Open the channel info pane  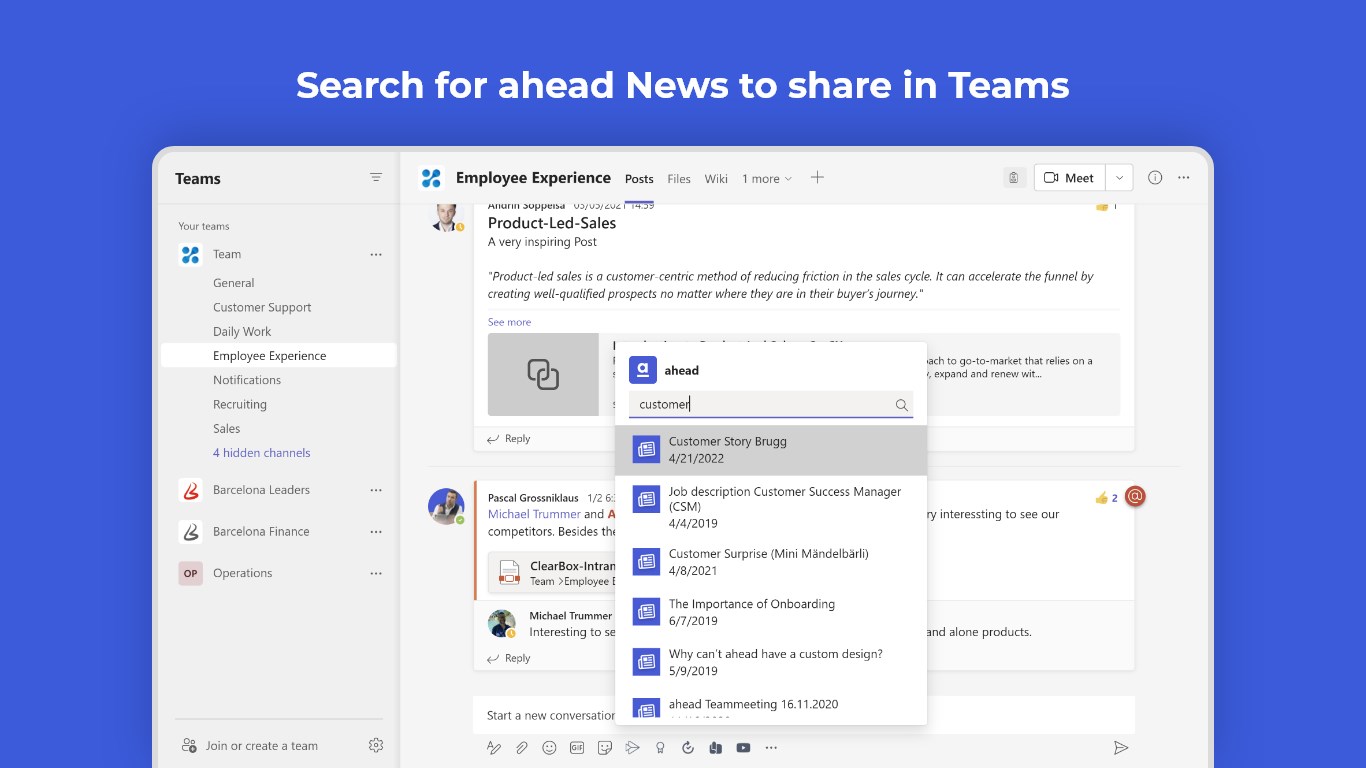point(1155,178)
